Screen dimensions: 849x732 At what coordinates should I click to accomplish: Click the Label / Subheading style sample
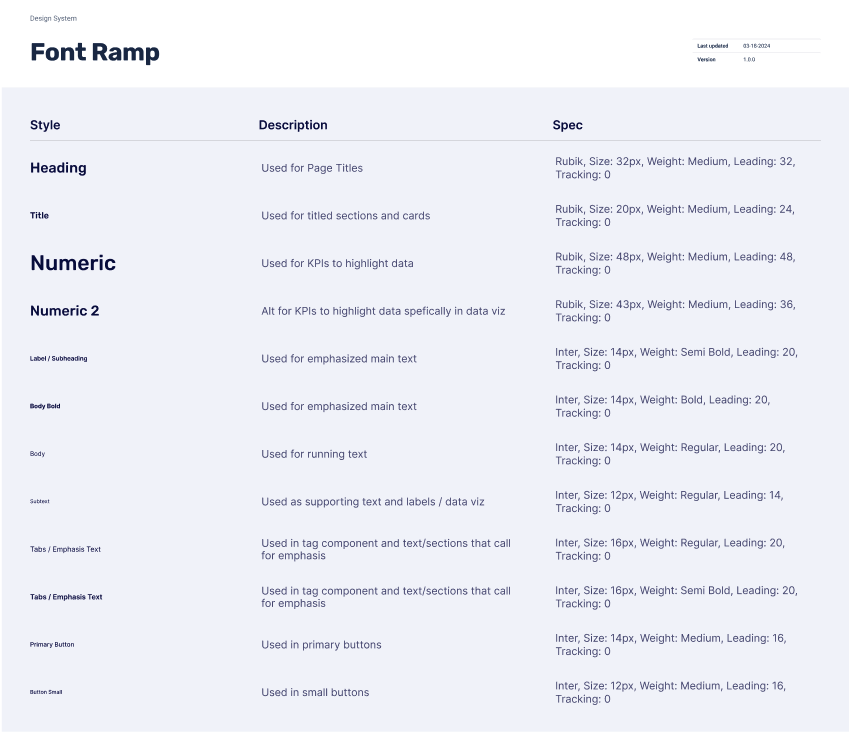[58, 358]
